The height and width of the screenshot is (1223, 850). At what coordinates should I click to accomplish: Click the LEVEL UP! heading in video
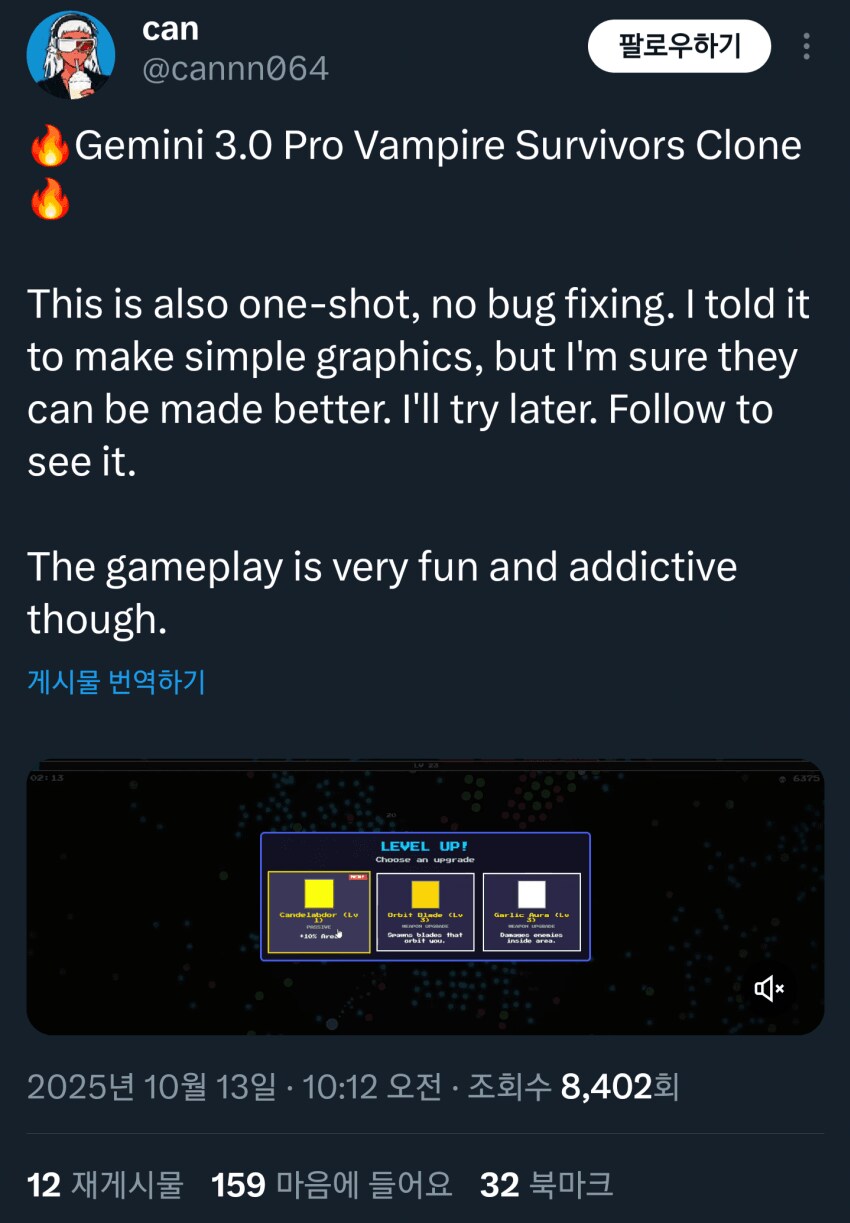(425, 846)
